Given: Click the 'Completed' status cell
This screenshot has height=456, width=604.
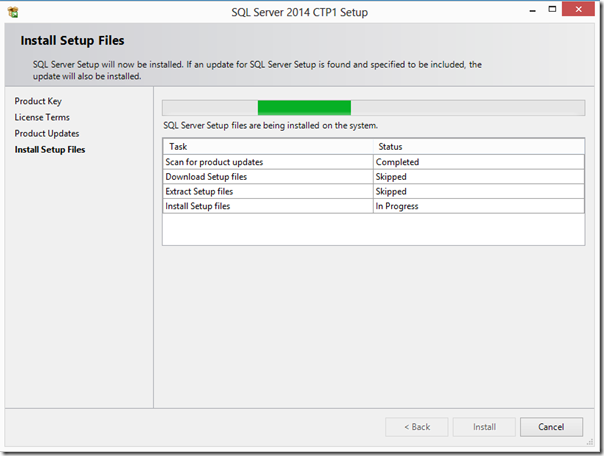Looking at the screenshot, I should pyautogui.click(x=479, y=162).
